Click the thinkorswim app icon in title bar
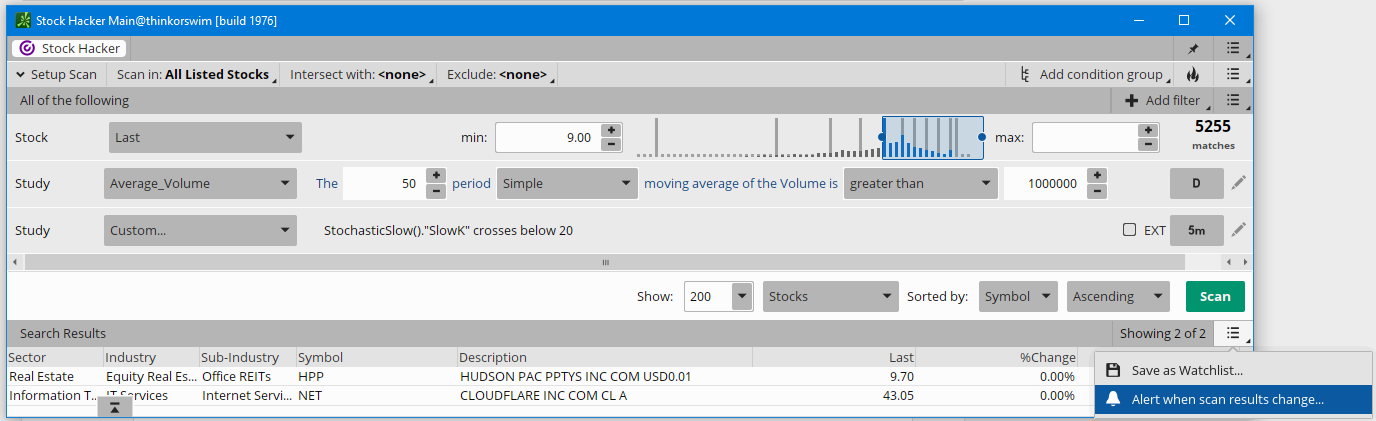1376x421 pixels. [x=22, y=20]
